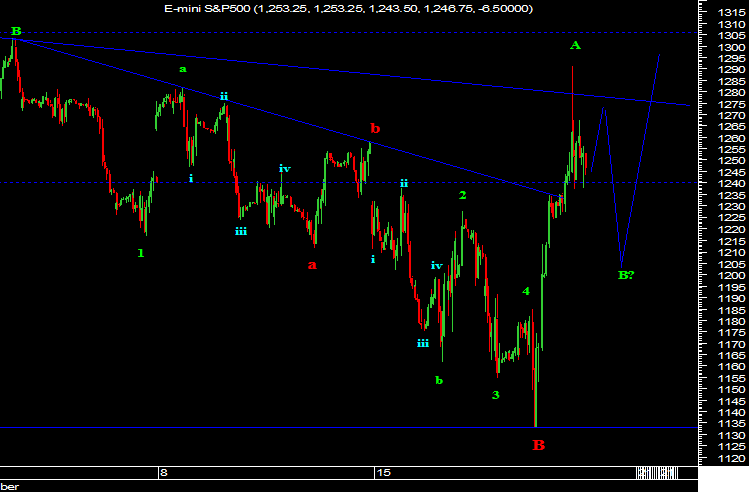Click the 8 date label on time axis
The width and height of the screenshot is (749, 492).
coord(164,472)
